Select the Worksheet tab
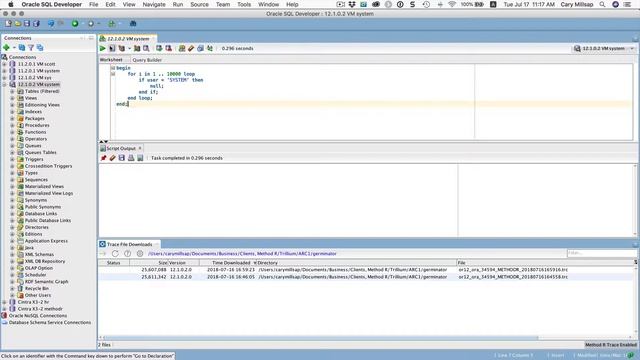 111,60
